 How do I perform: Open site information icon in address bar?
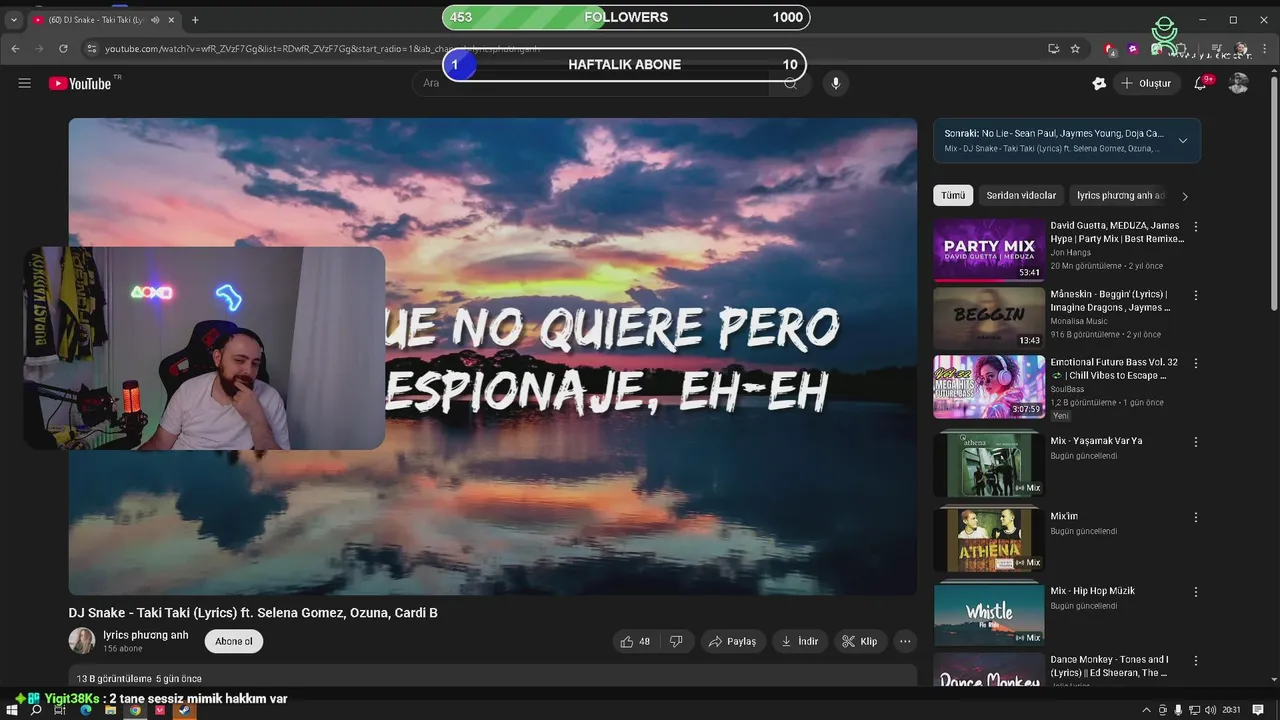point(91,48)
